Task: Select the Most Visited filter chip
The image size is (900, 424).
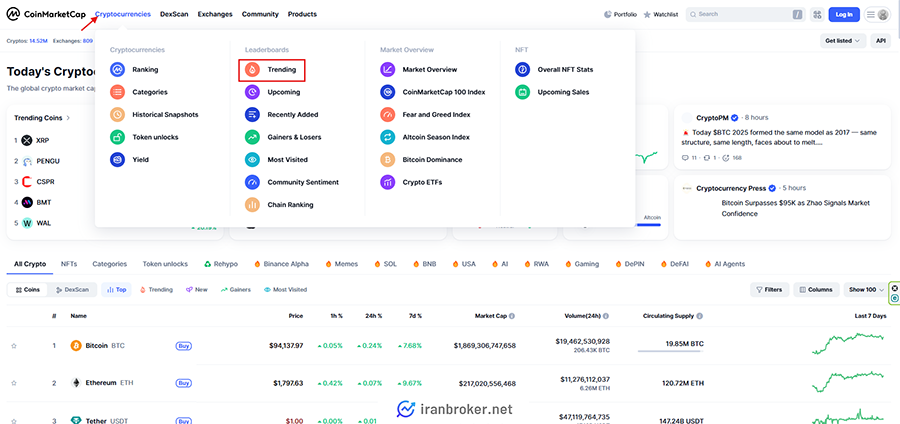Action: point(285,290)
